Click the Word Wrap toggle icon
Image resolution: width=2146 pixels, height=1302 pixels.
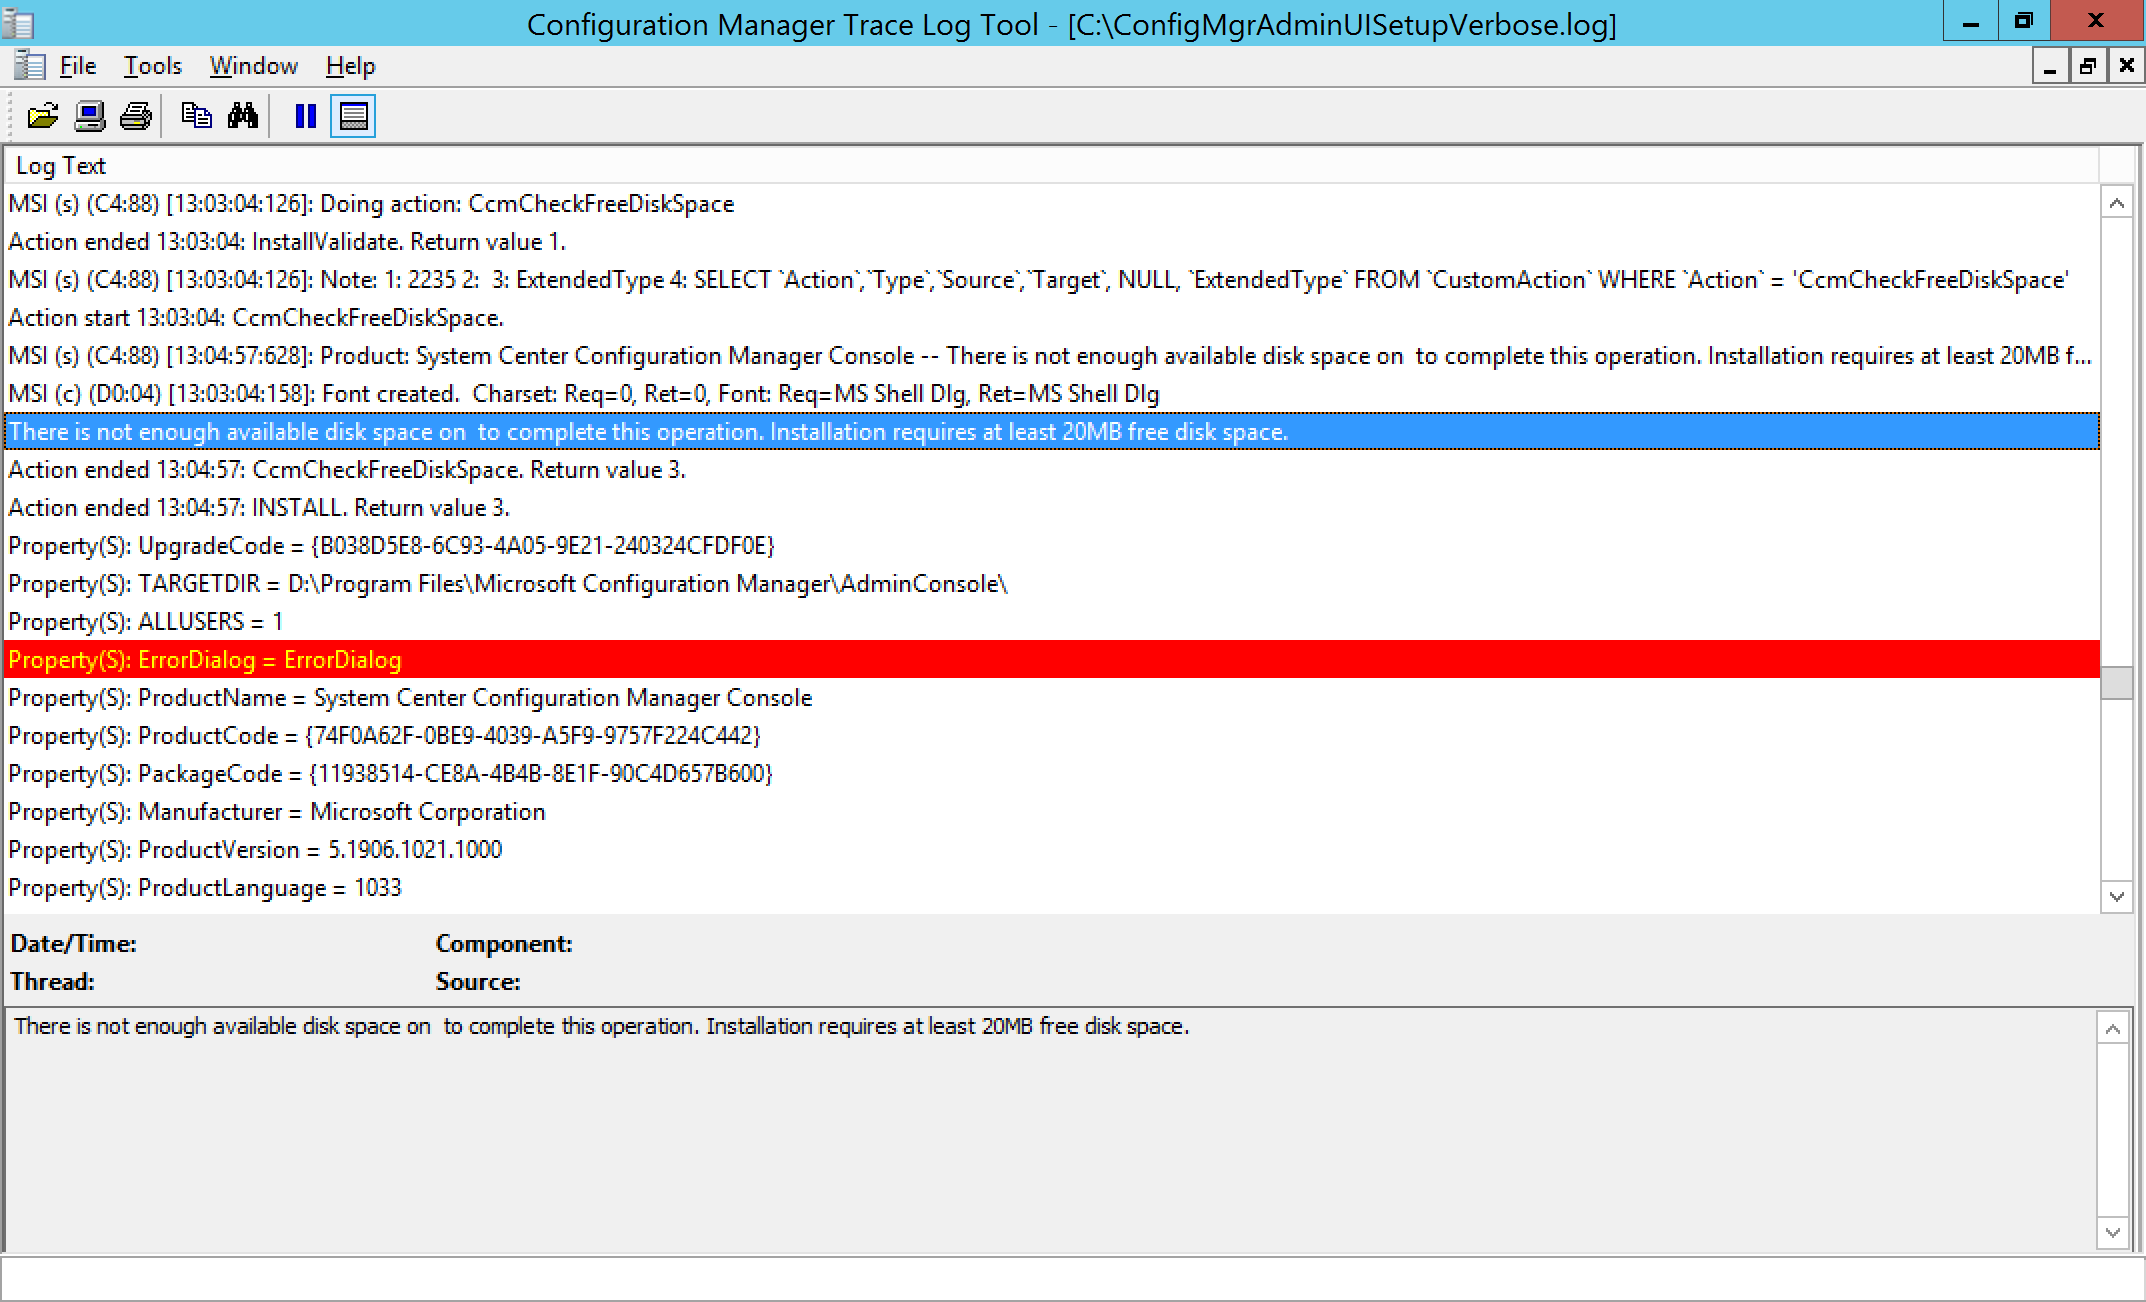(x=356, y=115)
